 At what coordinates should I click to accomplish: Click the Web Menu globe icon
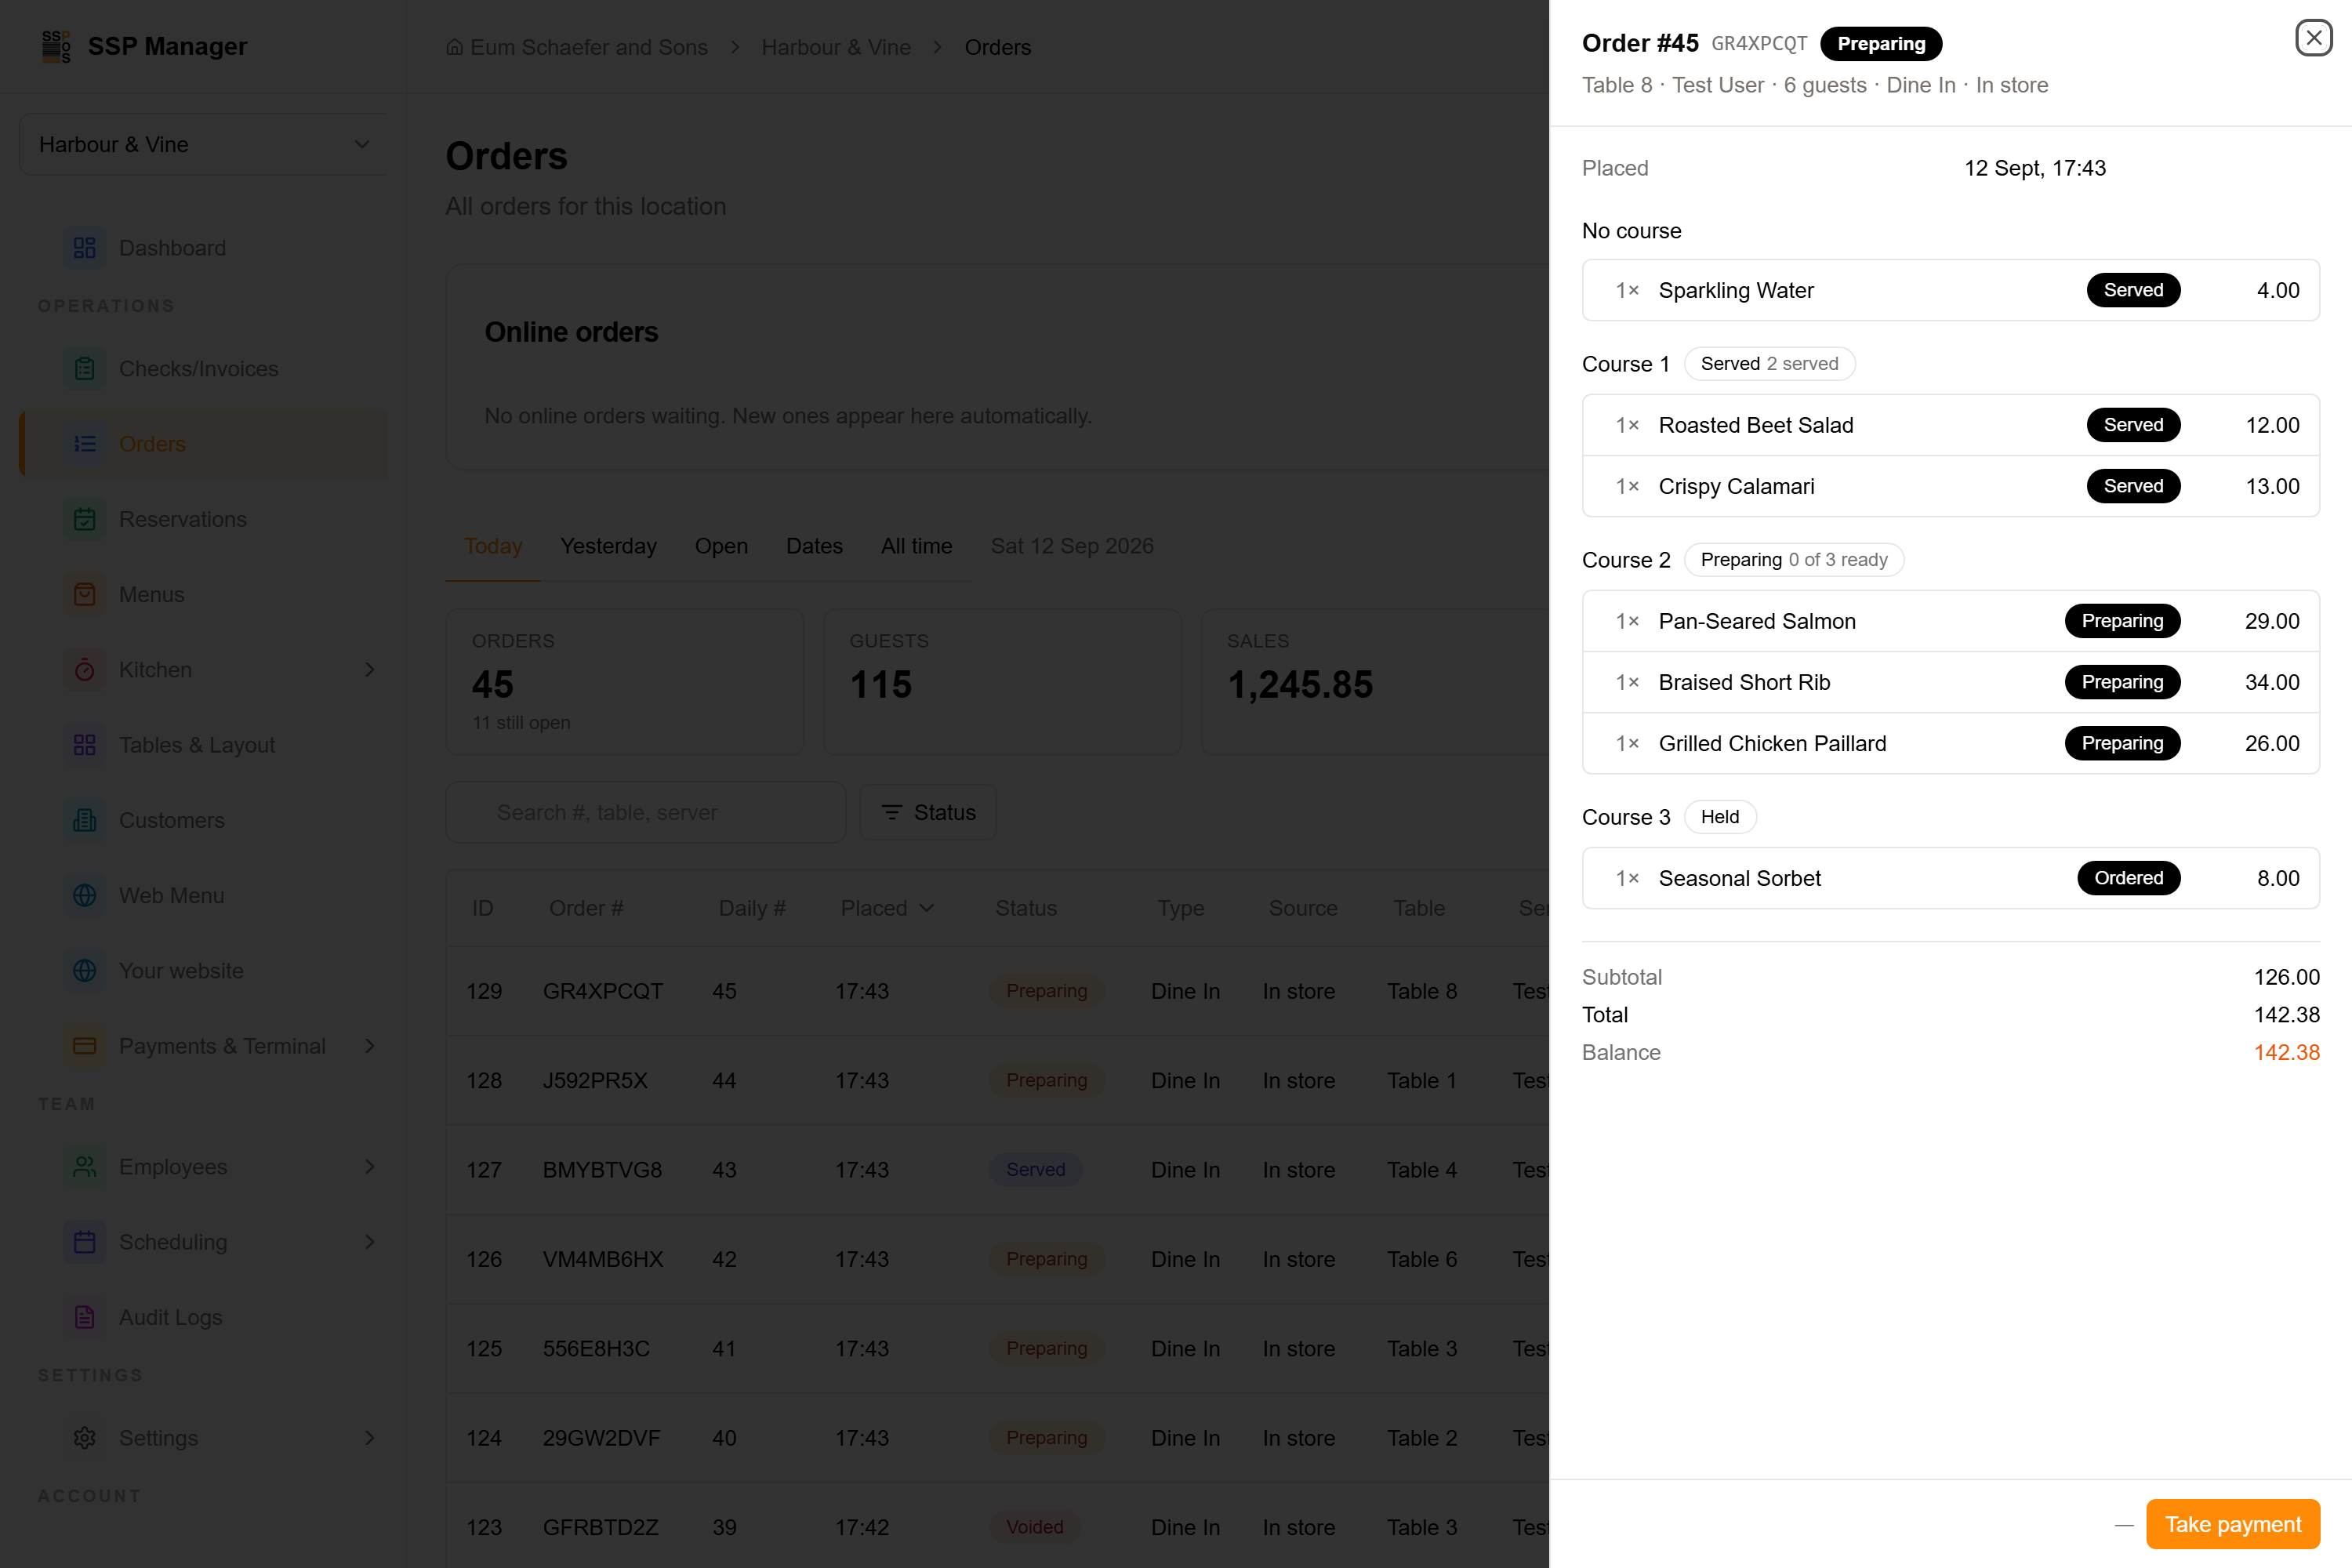85,895
